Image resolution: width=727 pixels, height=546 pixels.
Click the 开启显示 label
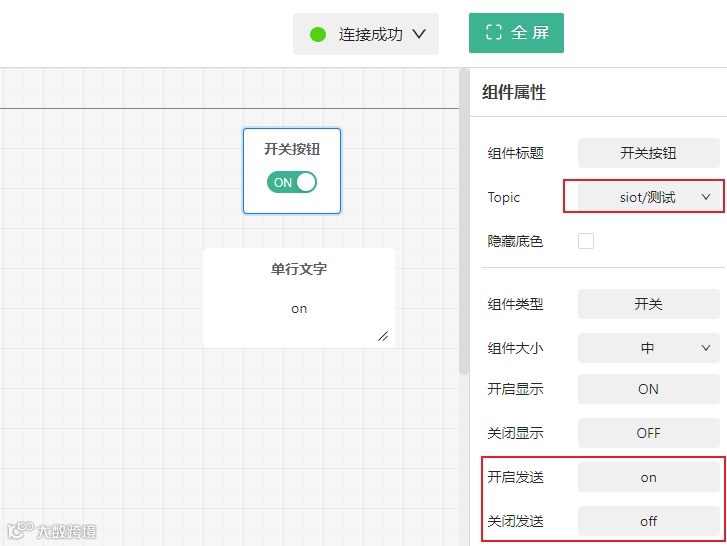pos(515,389)
